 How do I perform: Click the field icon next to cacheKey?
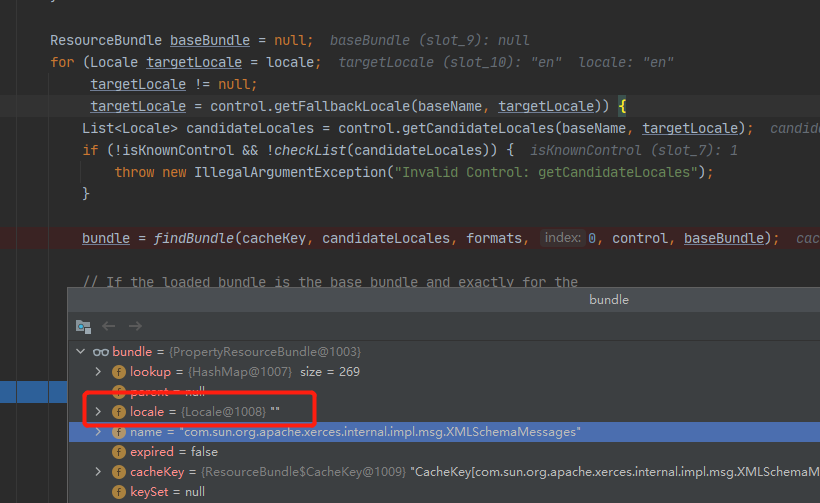[x=119, y=472]
